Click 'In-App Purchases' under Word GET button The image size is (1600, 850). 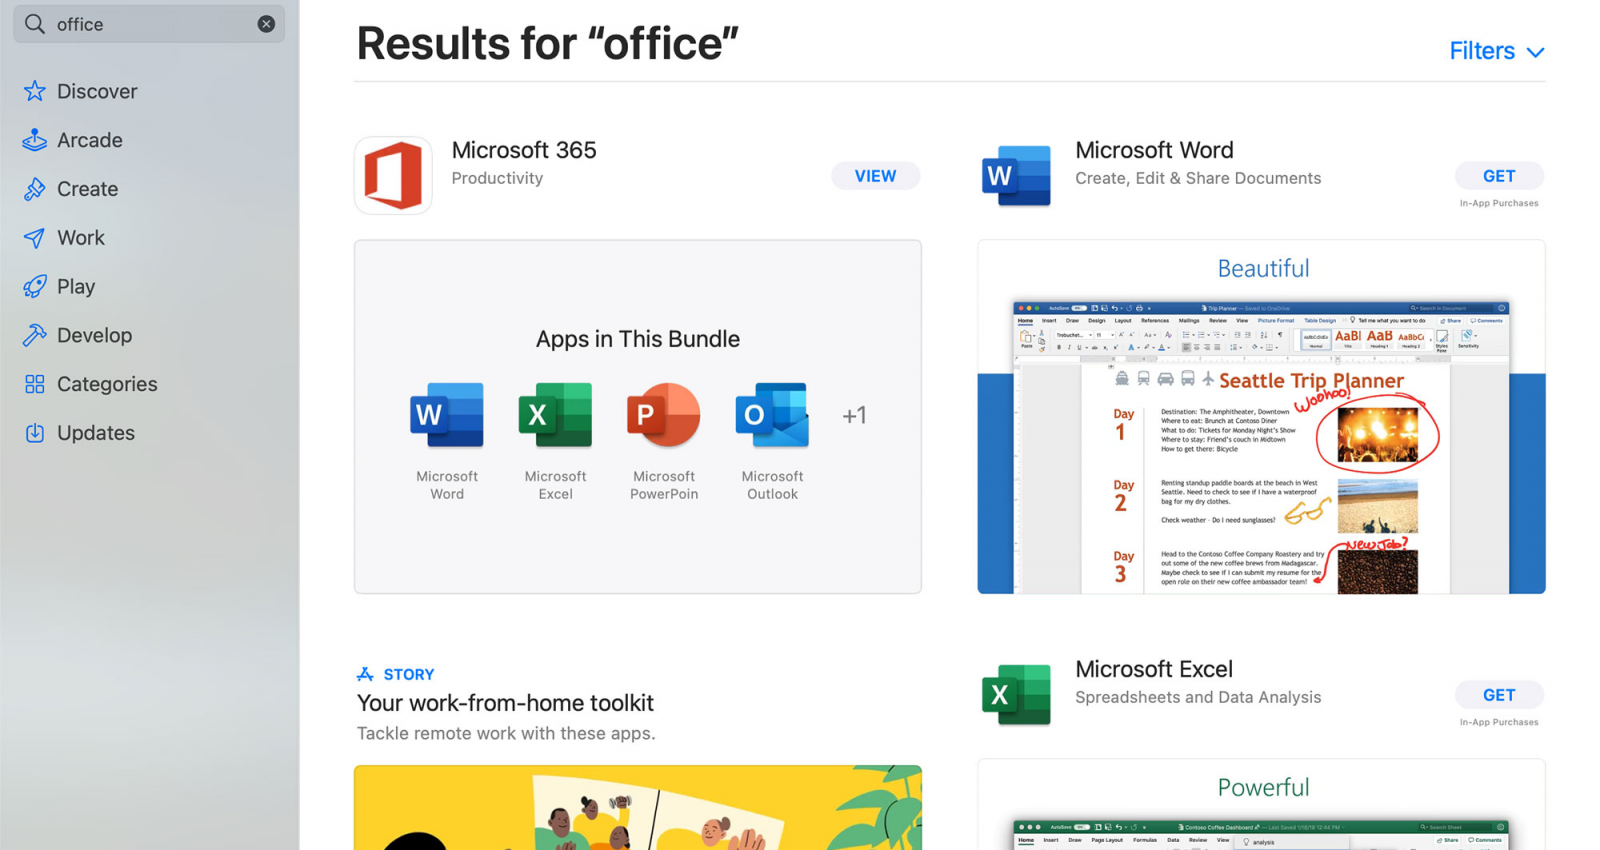point(1499,203)
